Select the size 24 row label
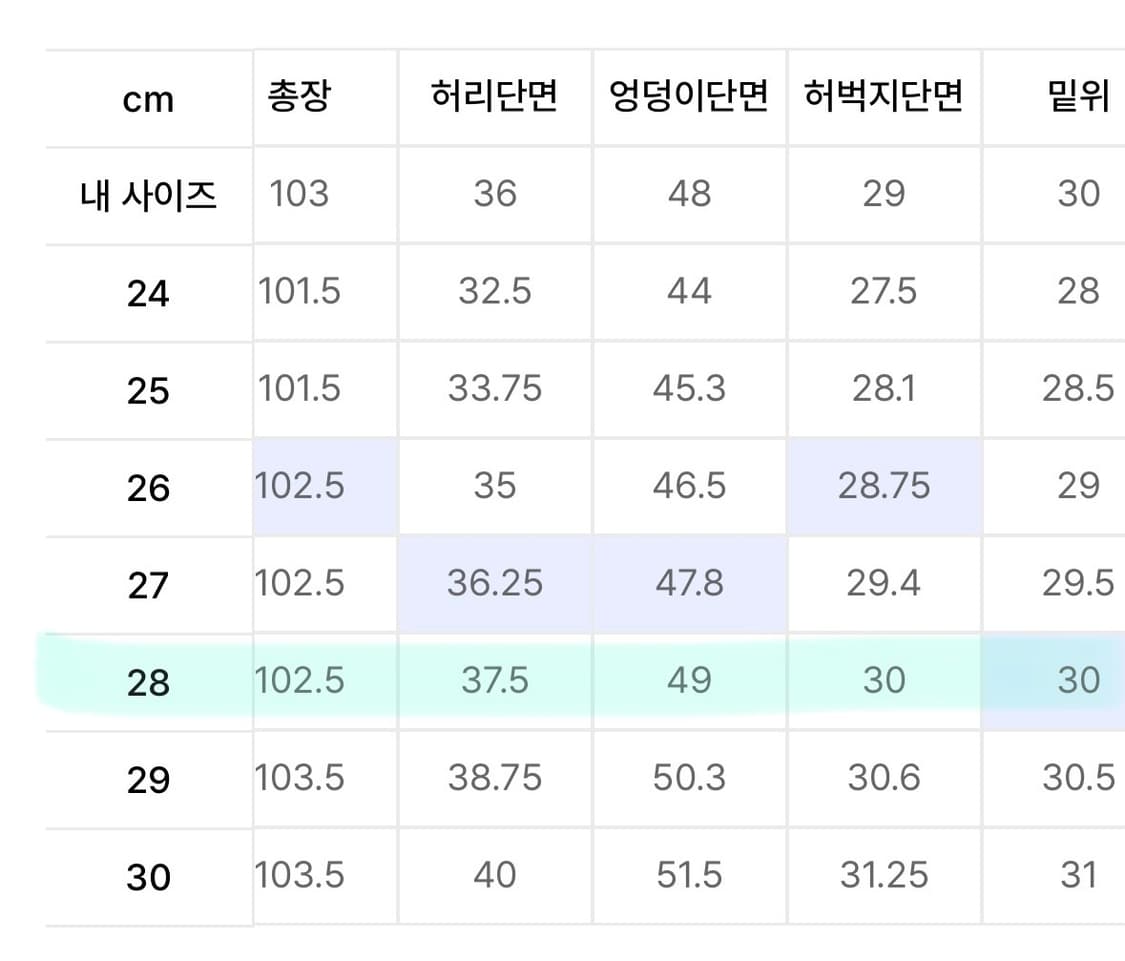This screenshot has height=961, width=1125. [148, 292]
